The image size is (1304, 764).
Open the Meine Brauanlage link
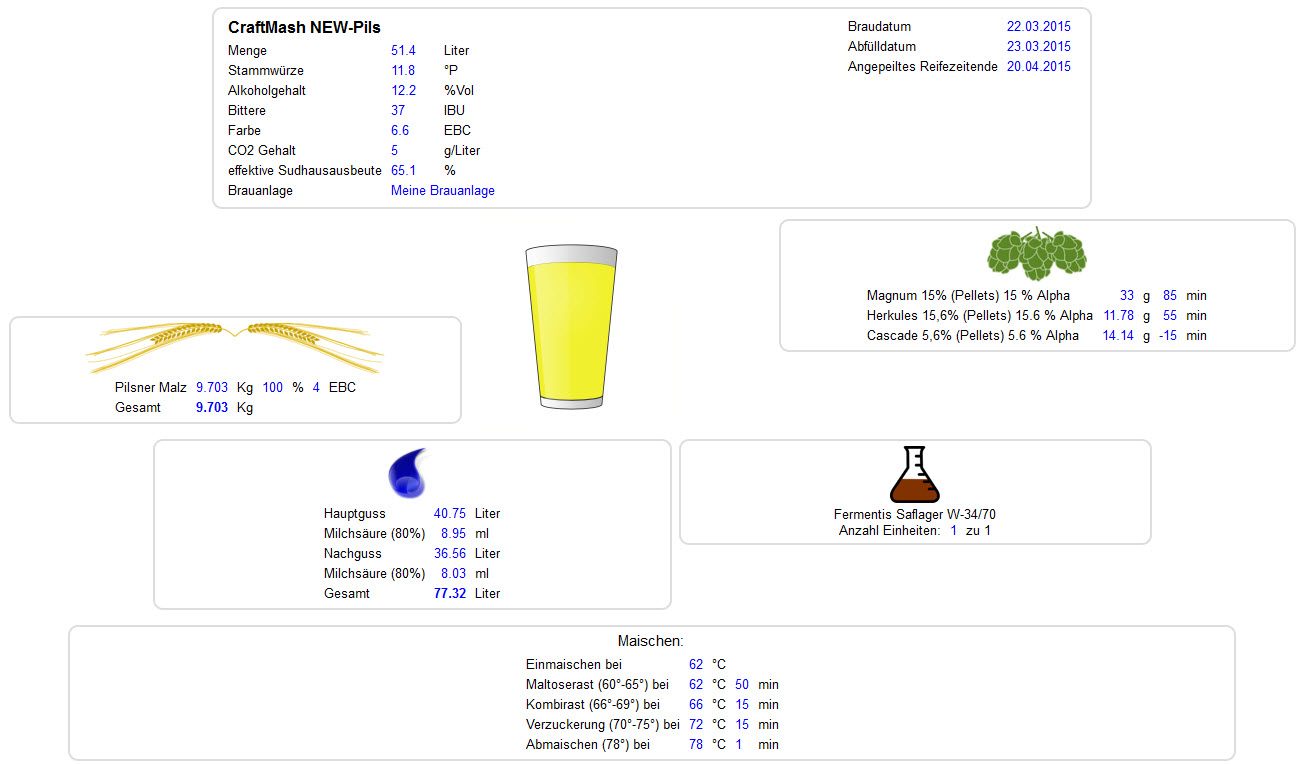click(x=442, y=191)
